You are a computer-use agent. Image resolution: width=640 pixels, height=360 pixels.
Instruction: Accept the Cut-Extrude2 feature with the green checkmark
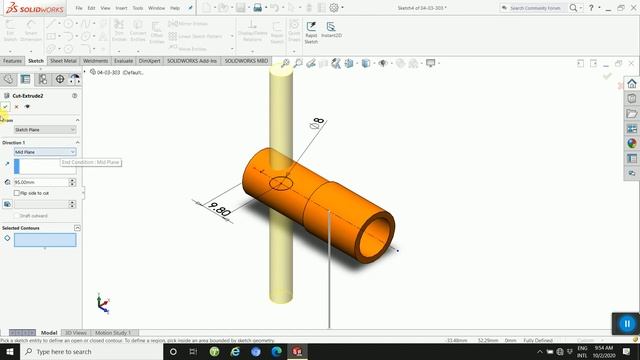[5, 107]
